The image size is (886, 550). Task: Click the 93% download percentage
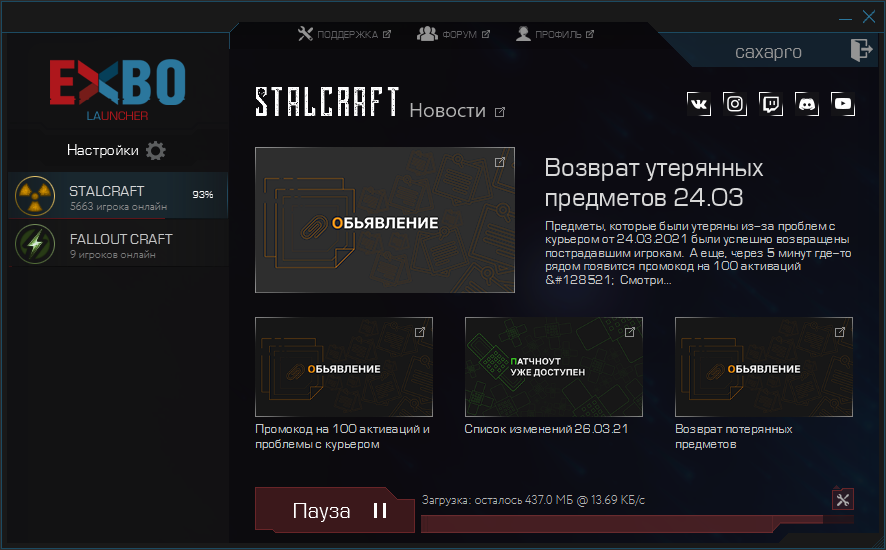click(x=202, y=194)
